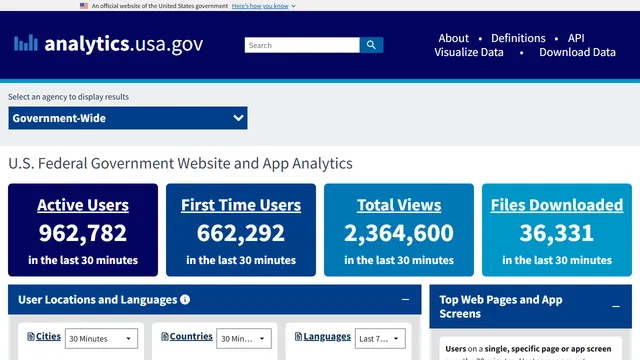Open the Languages data link
This screenshot has height=360, width=640.
[x=327, y=336]
